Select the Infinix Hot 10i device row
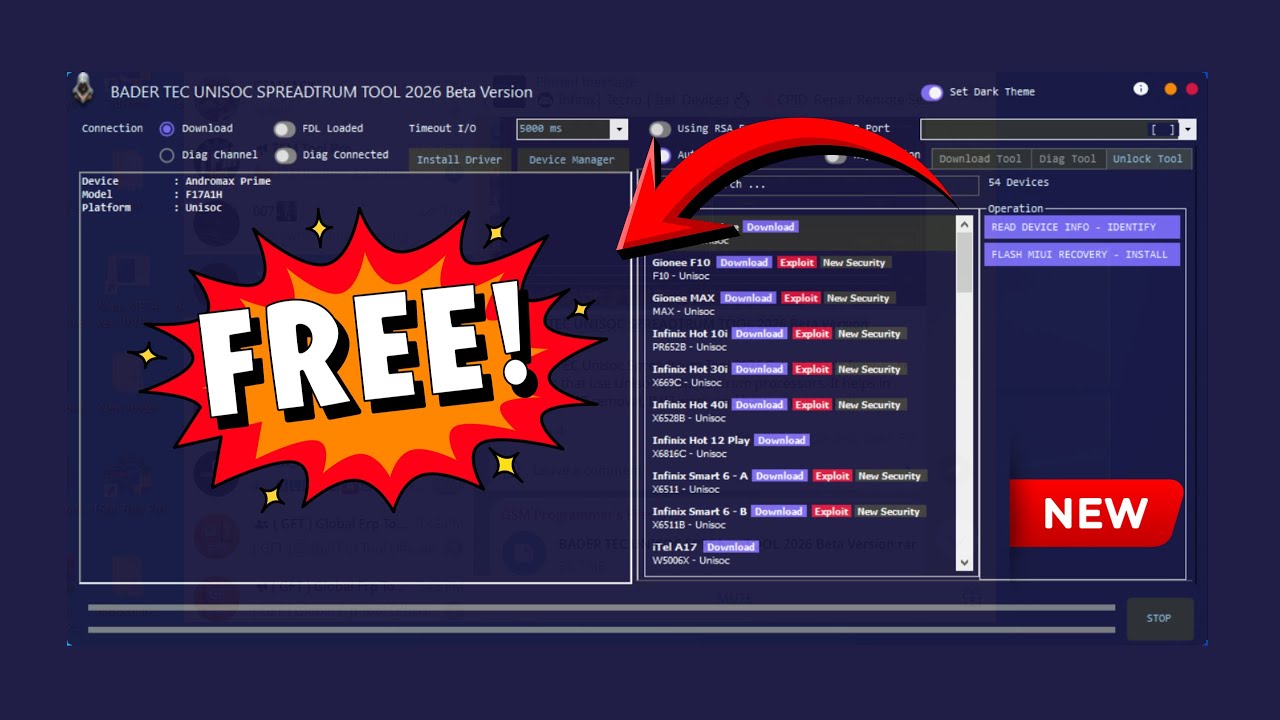 point(801,340)
